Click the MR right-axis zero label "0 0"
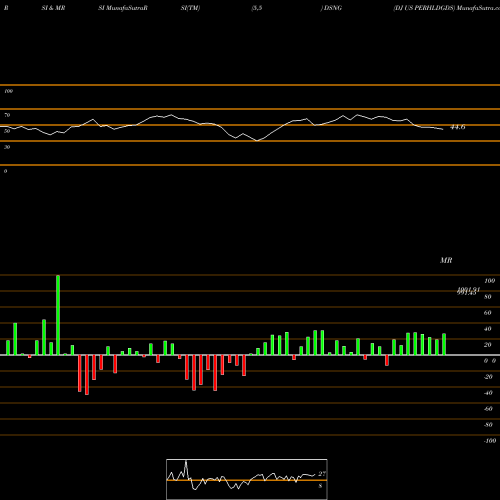This screenshot has height=500, width=500. [490, 361]
